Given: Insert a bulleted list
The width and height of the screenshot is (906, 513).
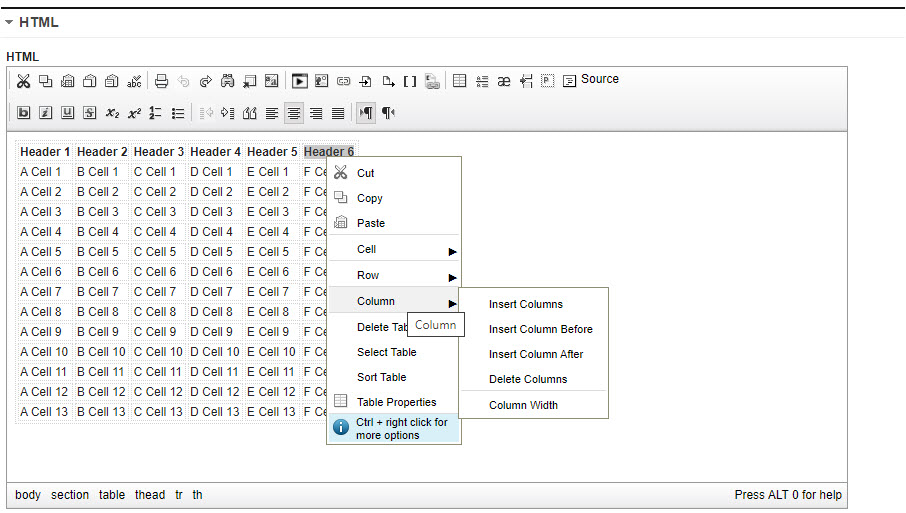Looking at the screenshot, I should (178, 113).
